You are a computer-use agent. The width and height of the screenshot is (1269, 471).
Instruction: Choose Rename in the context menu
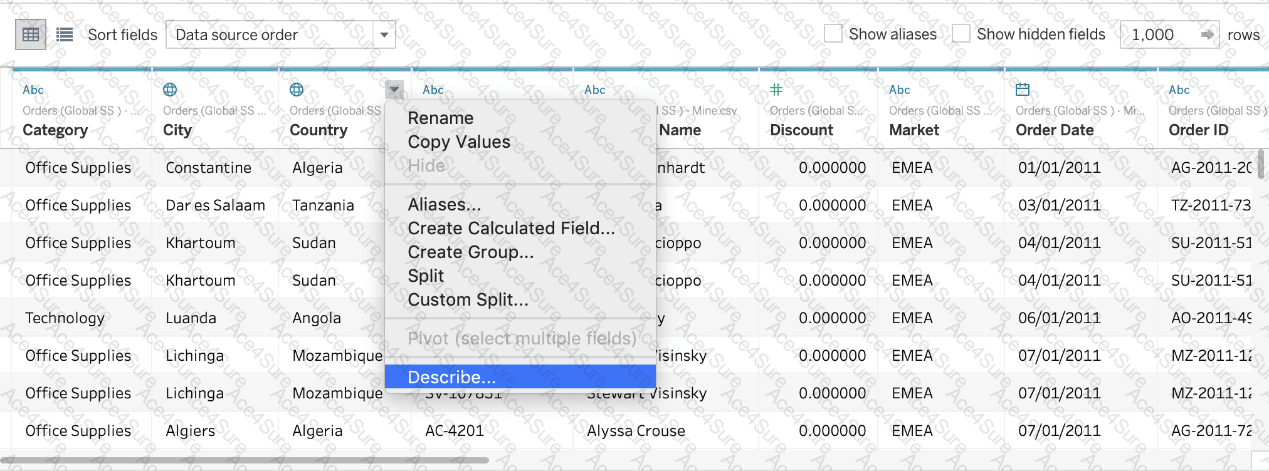click(440, 118)
